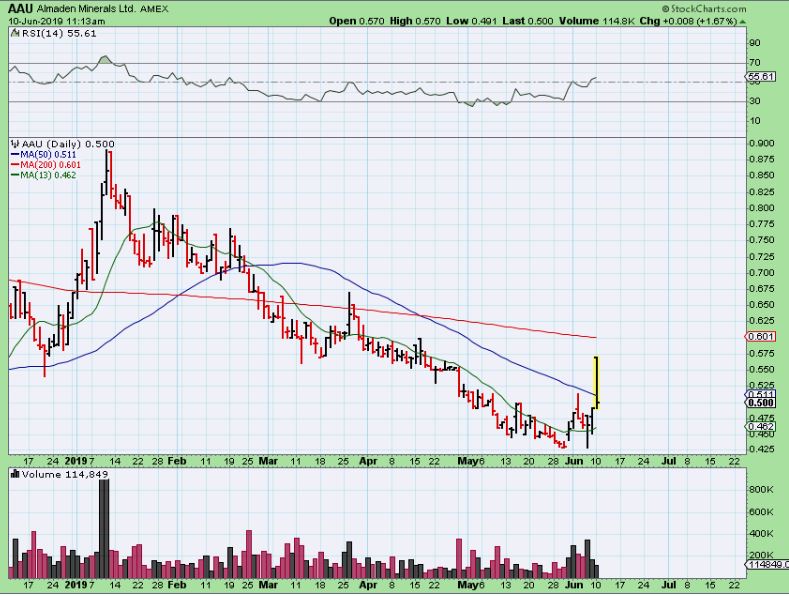Click the tallest volume bar in January
Screen dimensions: 789x596
(x=104, y=529)
